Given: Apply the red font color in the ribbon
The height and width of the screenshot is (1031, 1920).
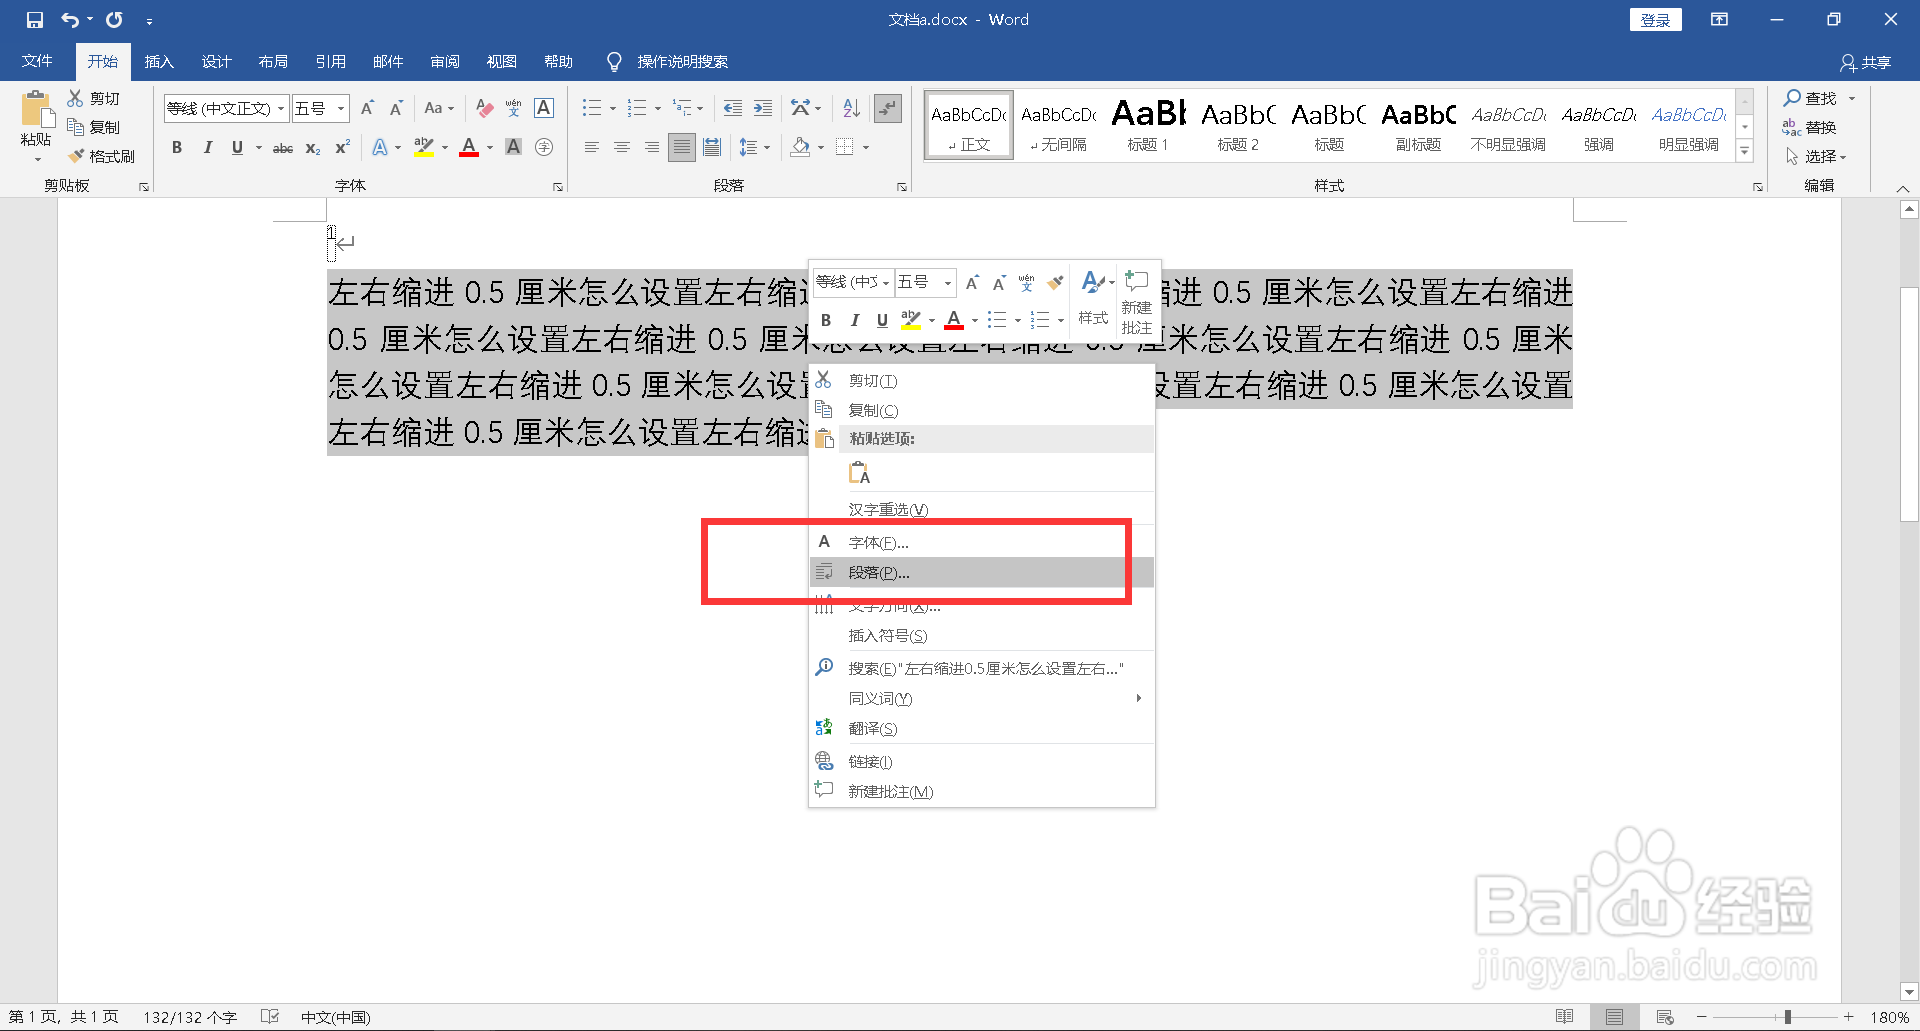Looking at the screenshot, I should (468, 148).
